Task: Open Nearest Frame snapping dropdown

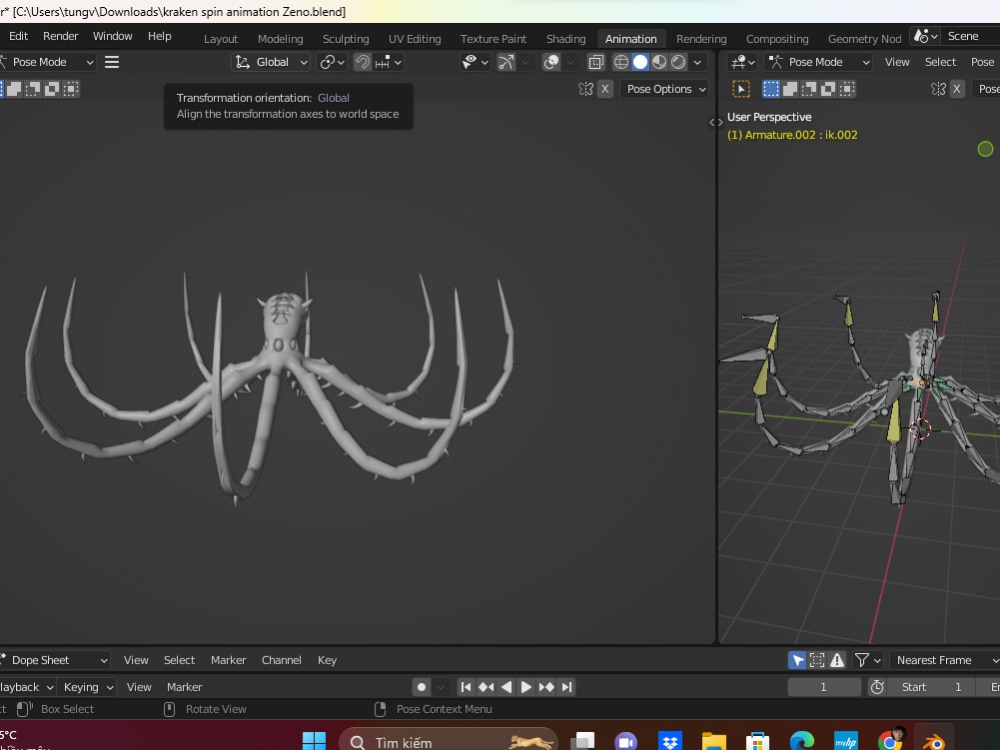Action: pyautogui.click(x=945, y=660)
